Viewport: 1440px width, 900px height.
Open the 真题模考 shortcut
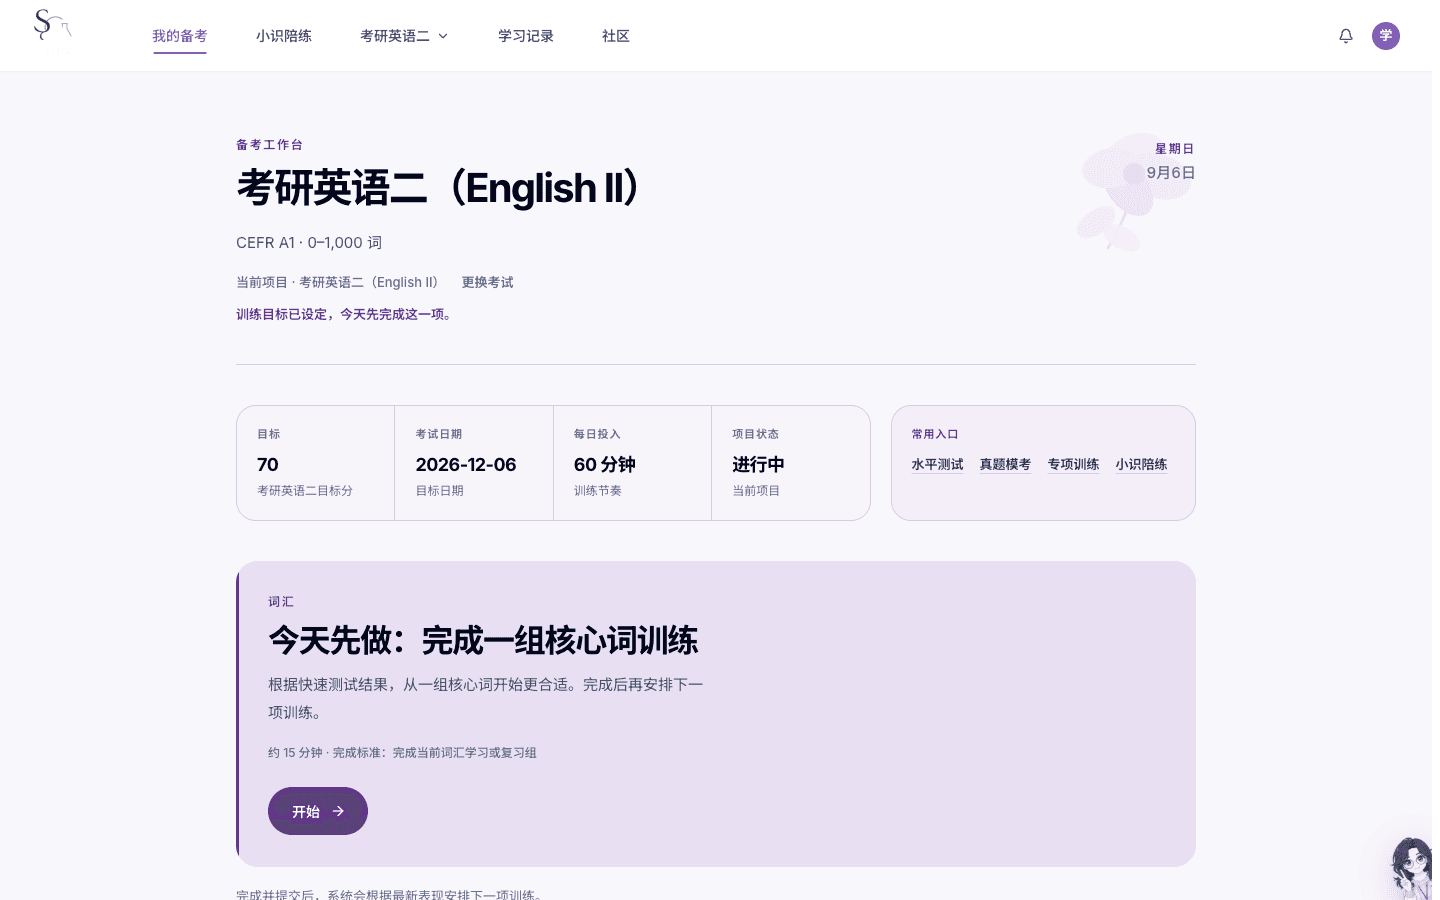click(x=1005, y=464)
